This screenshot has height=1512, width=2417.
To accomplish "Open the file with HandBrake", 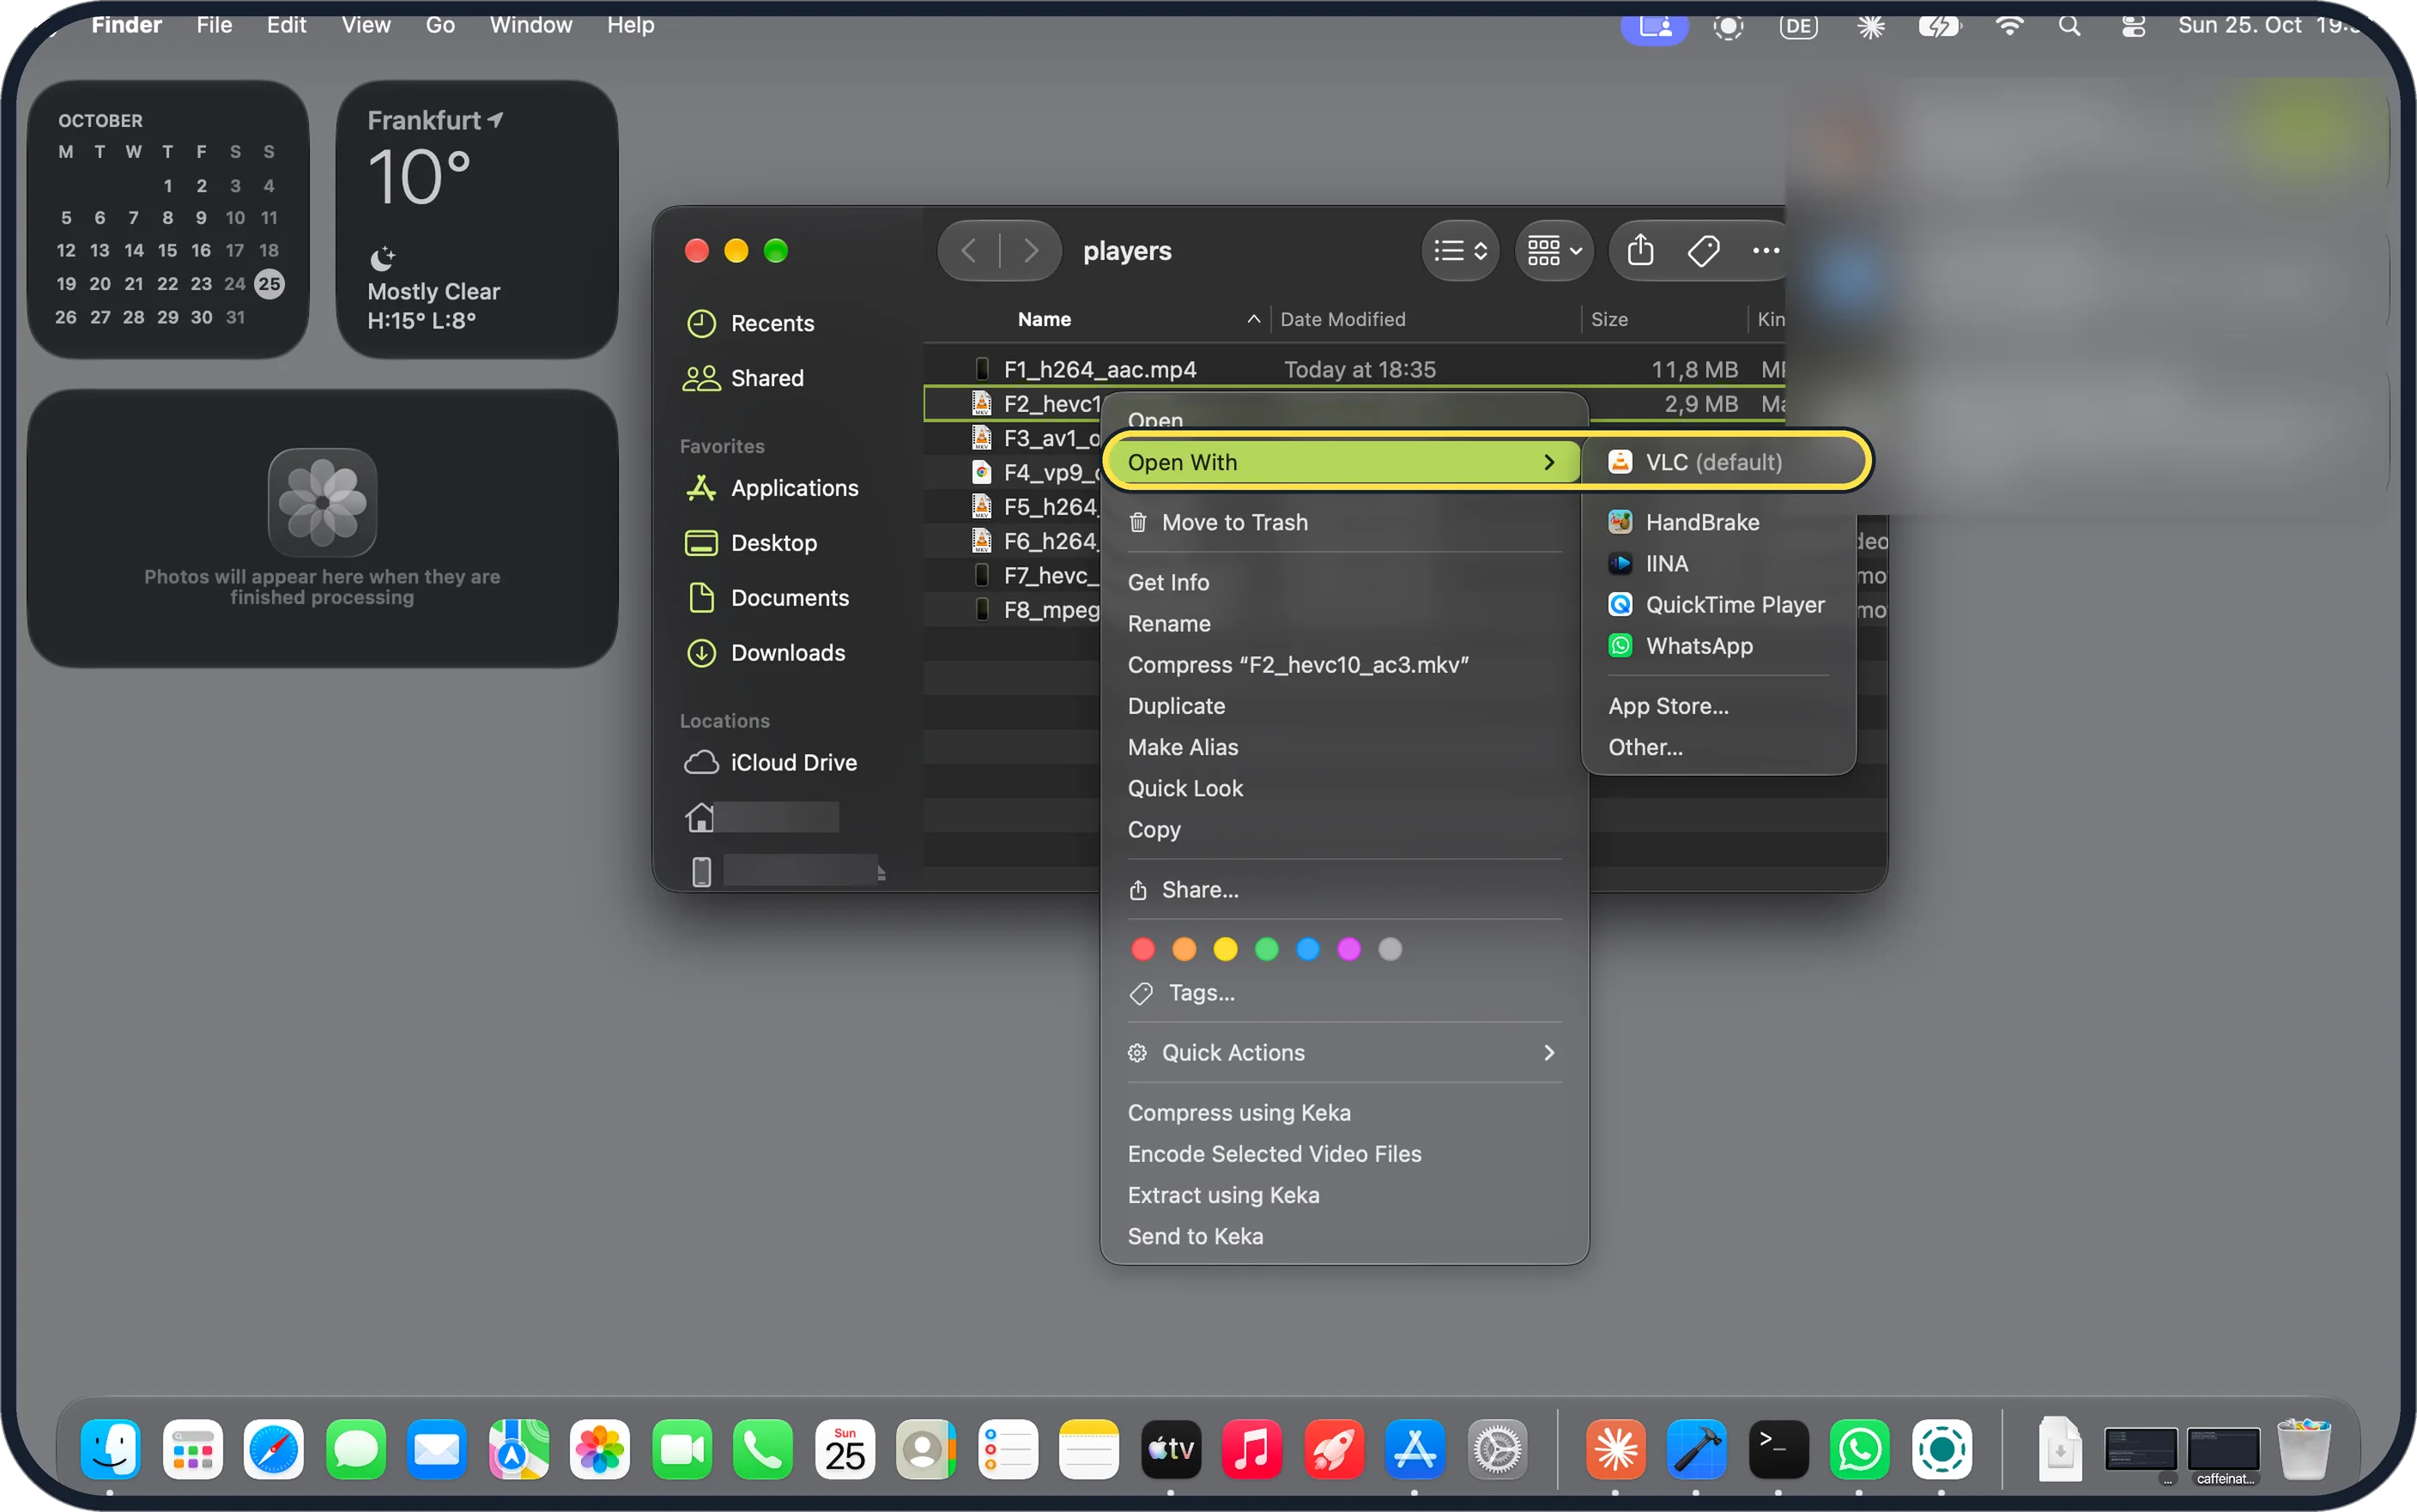I will click(1719, 522).
